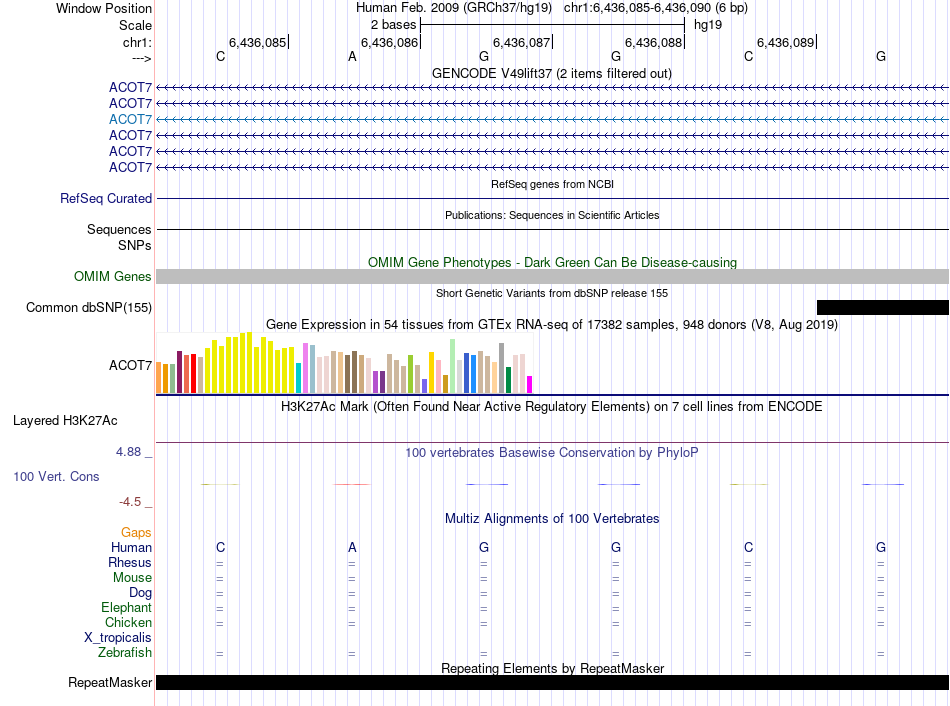The width and height of the screenshot is (950, 706).
Task: Click the RefSeq Curated track label
Action: pos(106,198)
